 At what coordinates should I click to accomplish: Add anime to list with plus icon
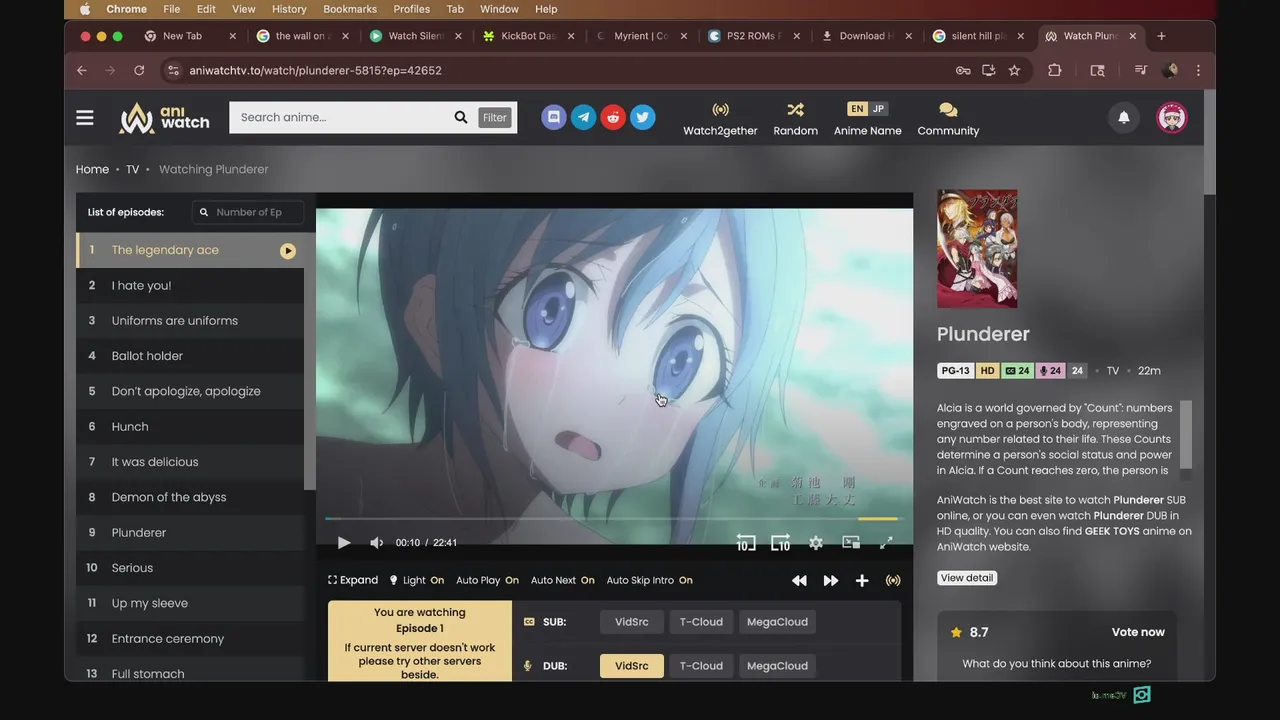pyautogui.click(x=862, y=580)
